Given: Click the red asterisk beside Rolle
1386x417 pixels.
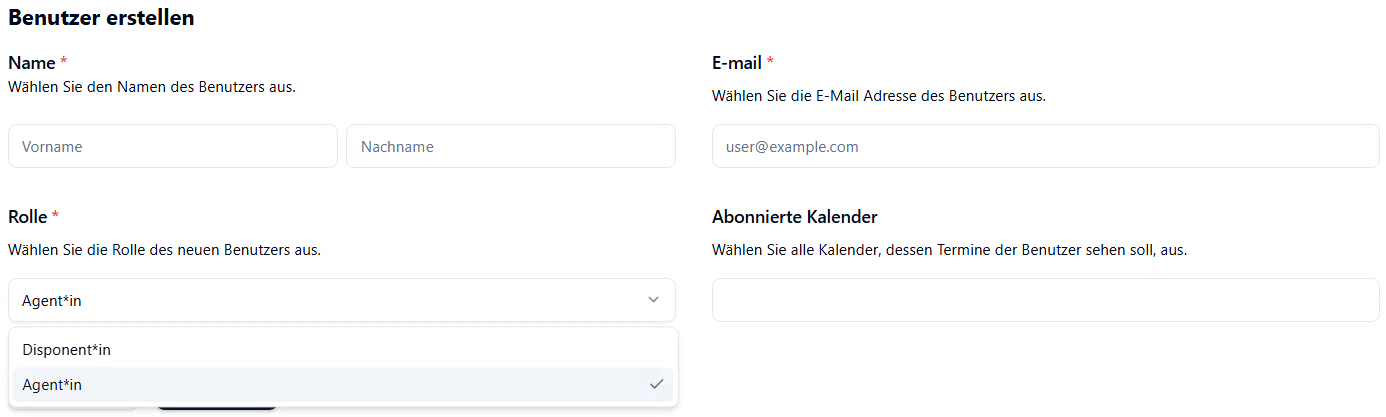Looking at the screenshot, I should click(56, 216).
